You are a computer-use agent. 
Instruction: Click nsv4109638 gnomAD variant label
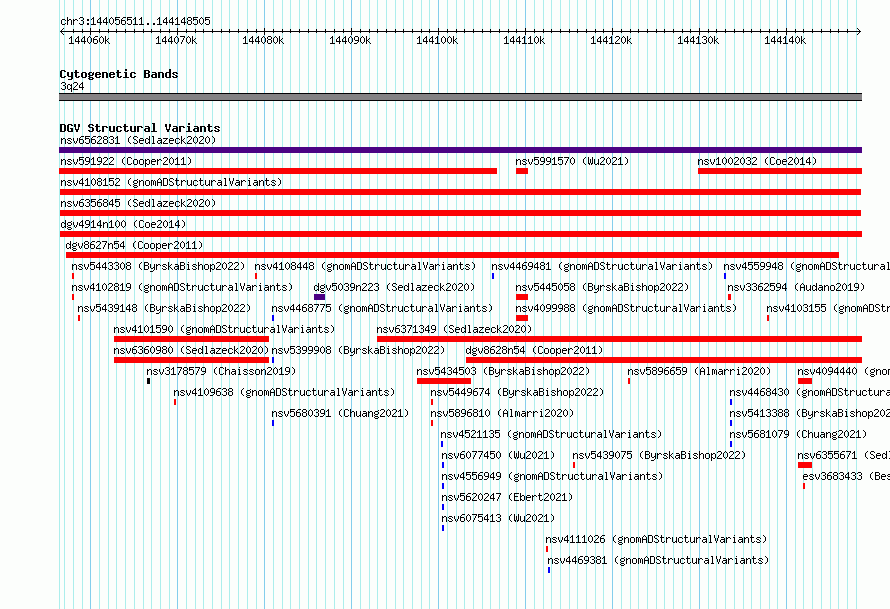284,392
